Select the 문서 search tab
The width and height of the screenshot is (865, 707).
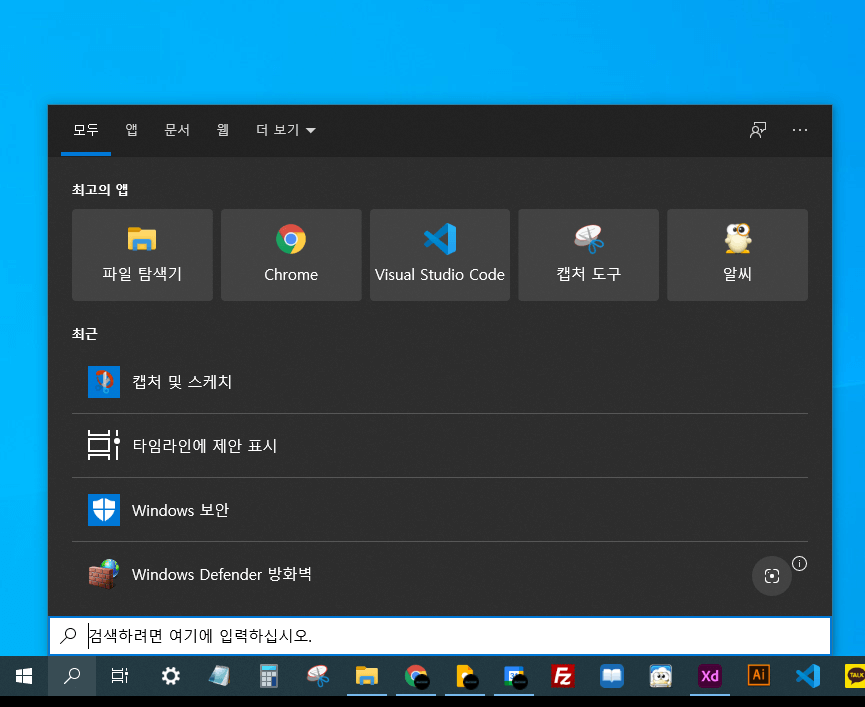tap(177, 130)
